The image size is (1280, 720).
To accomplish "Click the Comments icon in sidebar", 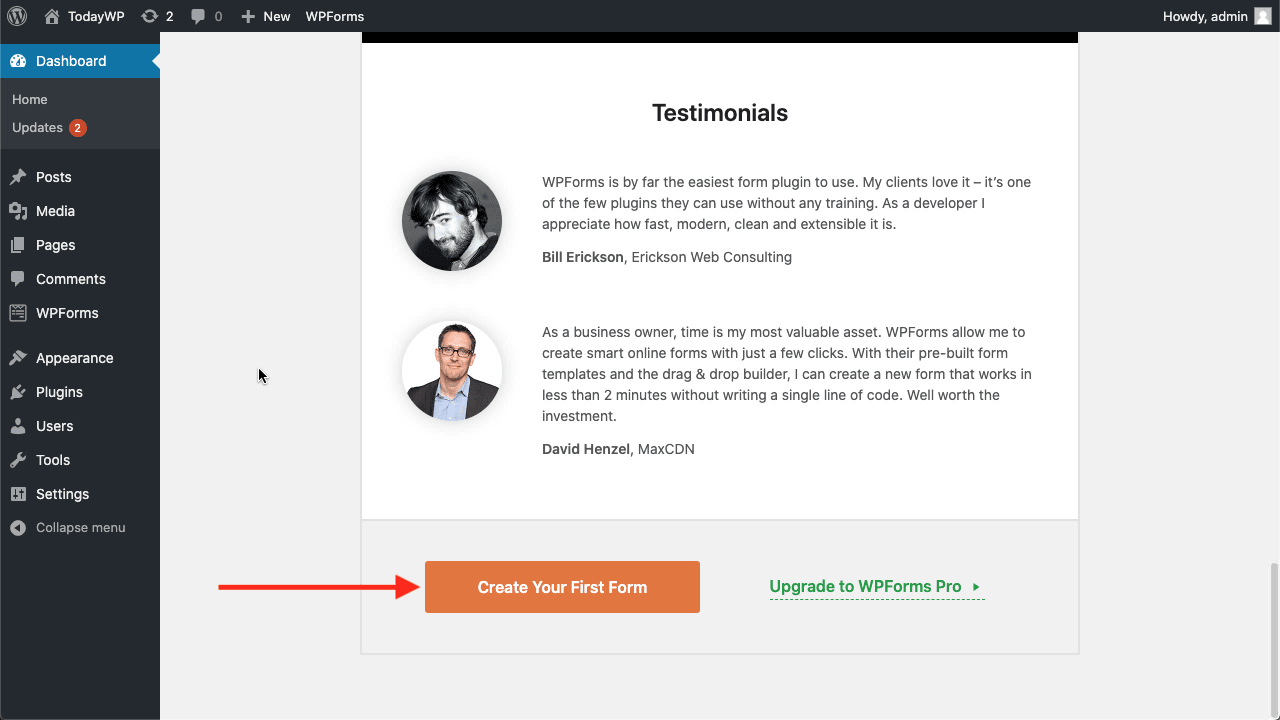I will (18, 279).
